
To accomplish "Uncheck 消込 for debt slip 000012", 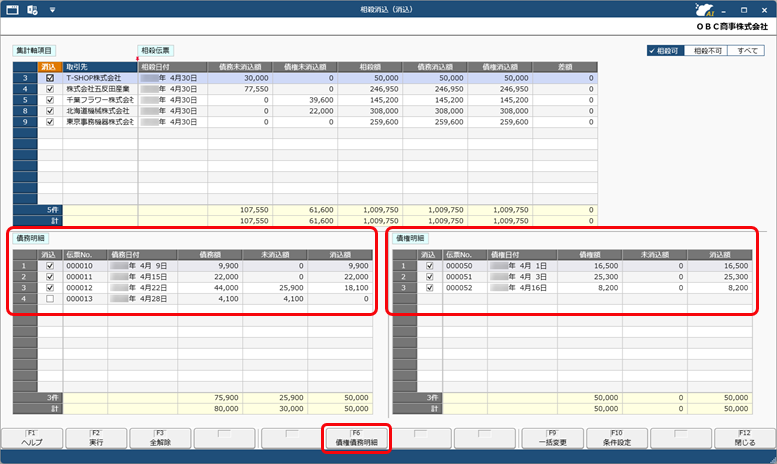I will click(50, 288).
